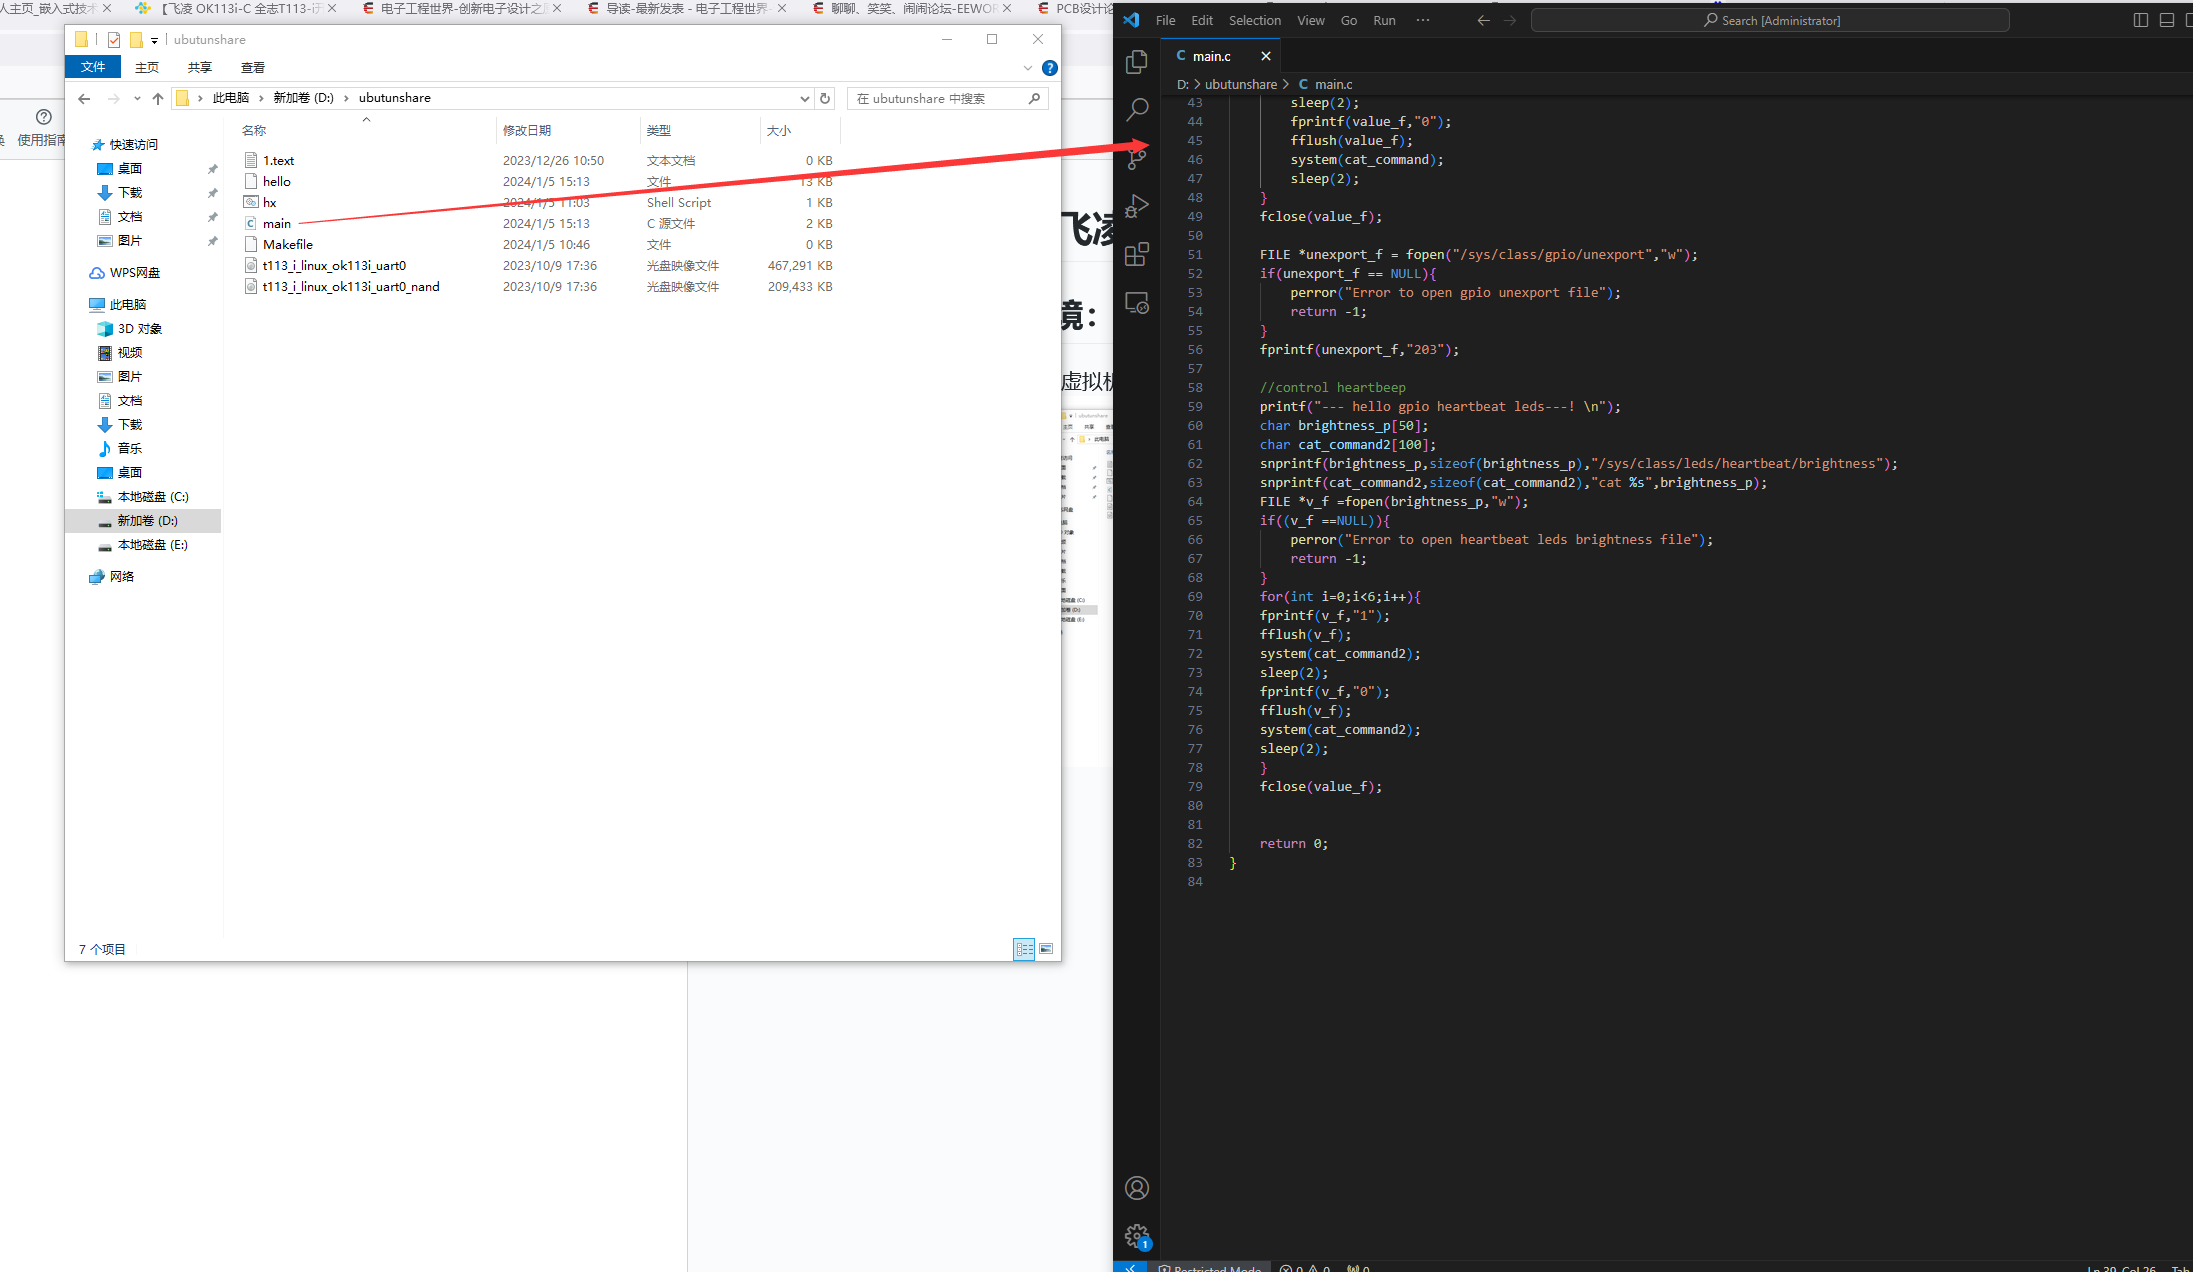2193x1272 pixels.
Task: Open the Run menu in VS Code
Action: click(x=1385, y=20)
